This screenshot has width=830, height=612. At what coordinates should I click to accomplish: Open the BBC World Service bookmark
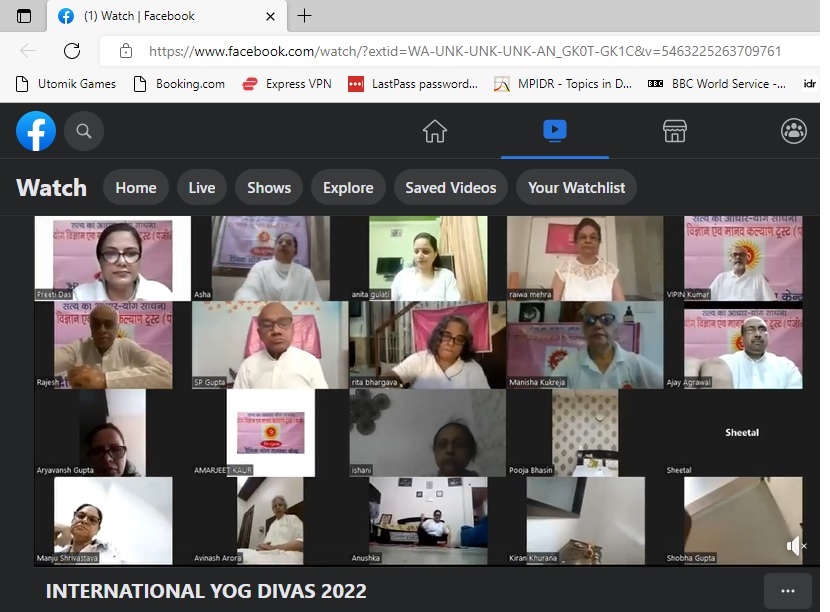(717, 84)
